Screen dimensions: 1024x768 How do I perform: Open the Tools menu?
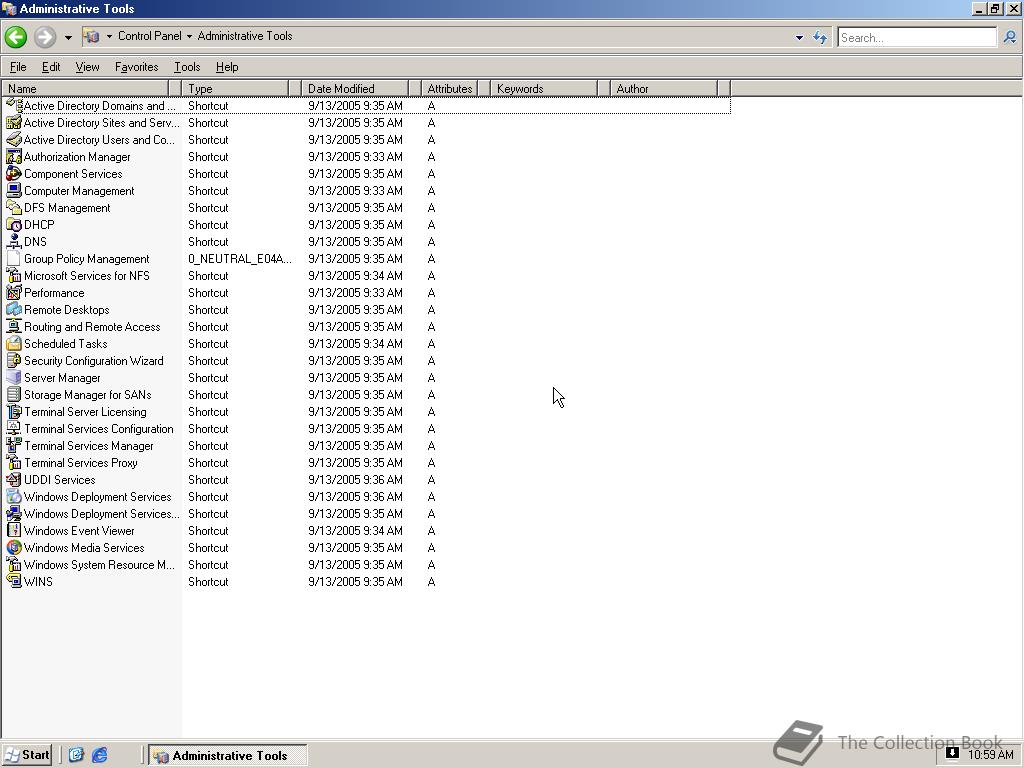[x=187, y=67]
